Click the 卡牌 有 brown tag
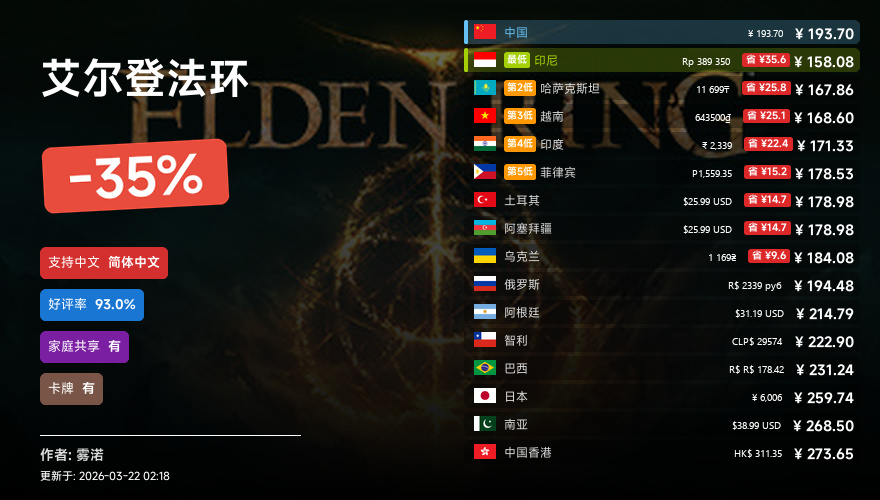The height and width of the screenshot is (500, 880). 71,389
